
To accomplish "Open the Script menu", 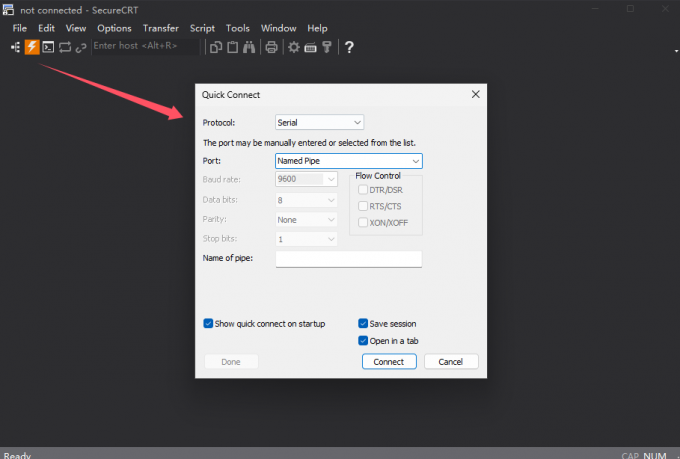I will click(x=202, y=28).
